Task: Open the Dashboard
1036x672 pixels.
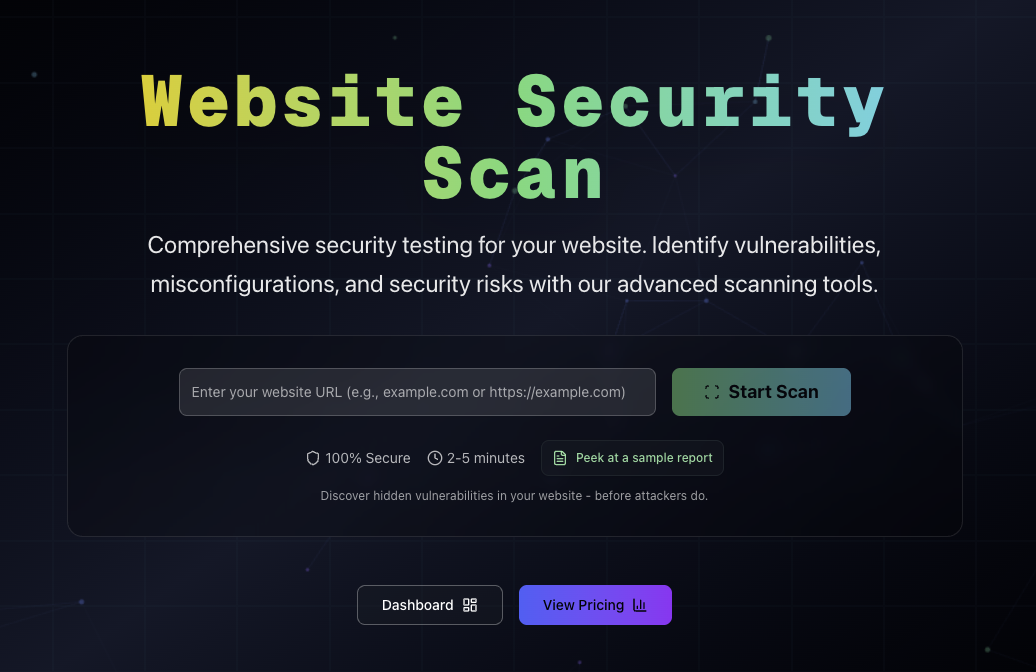Action: point(429,605)
